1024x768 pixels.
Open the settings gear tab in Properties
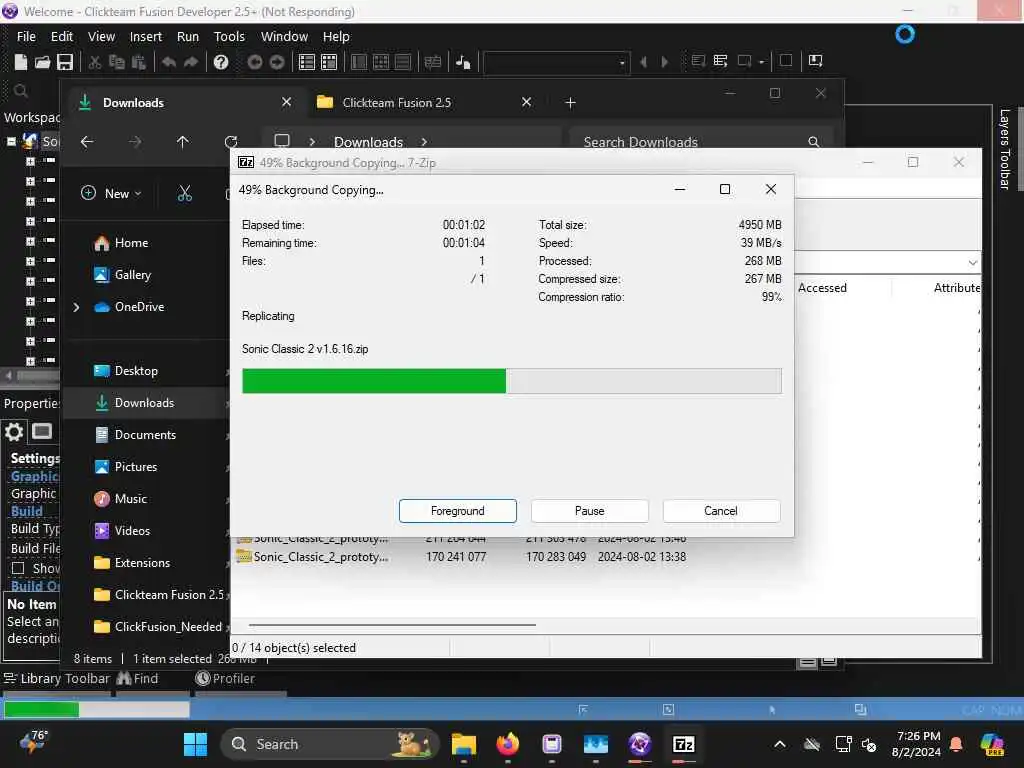(14, 432)
